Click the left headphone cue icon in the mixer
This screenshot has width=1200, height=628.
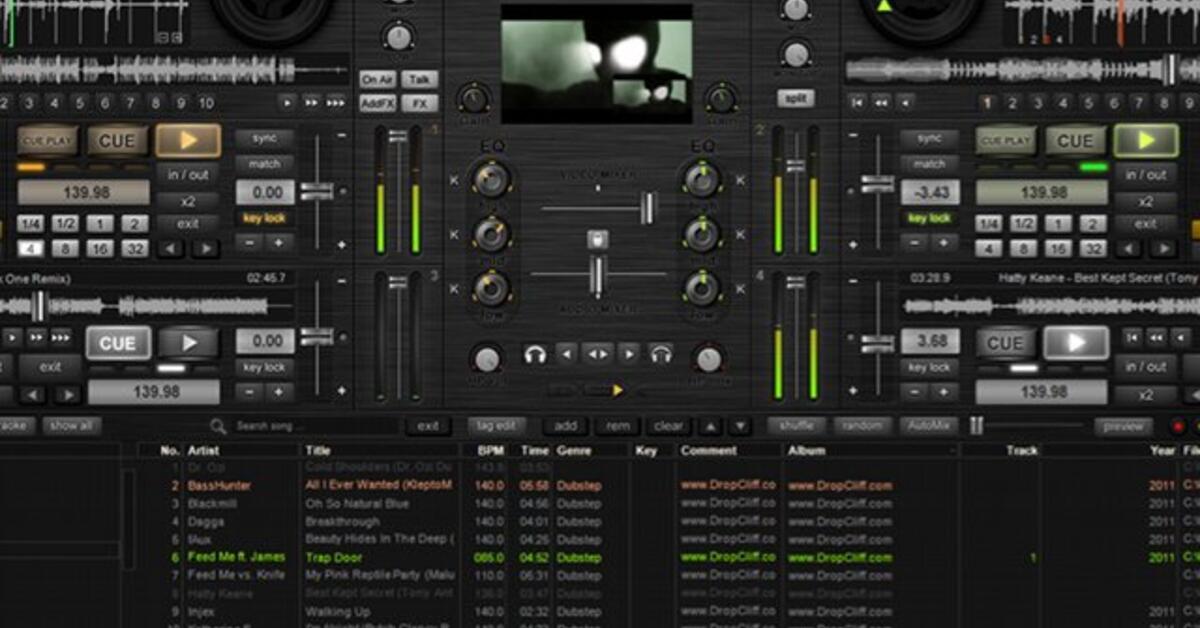[537, 353]
